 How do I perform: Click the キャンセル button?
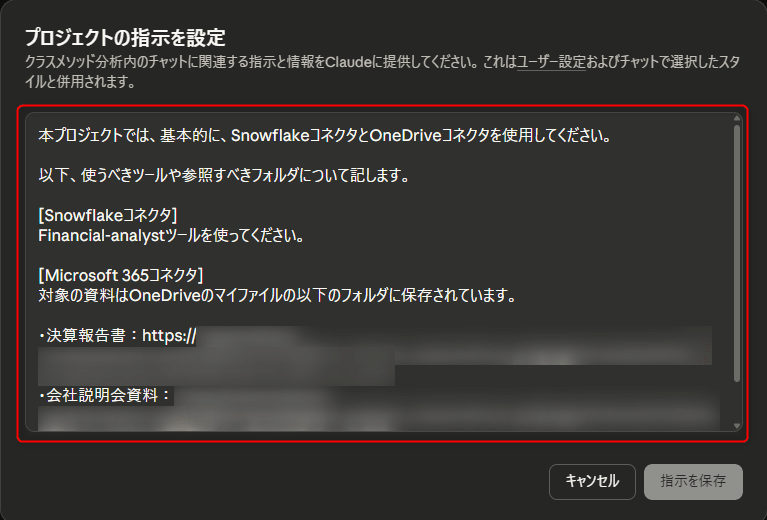pos(592,482)
